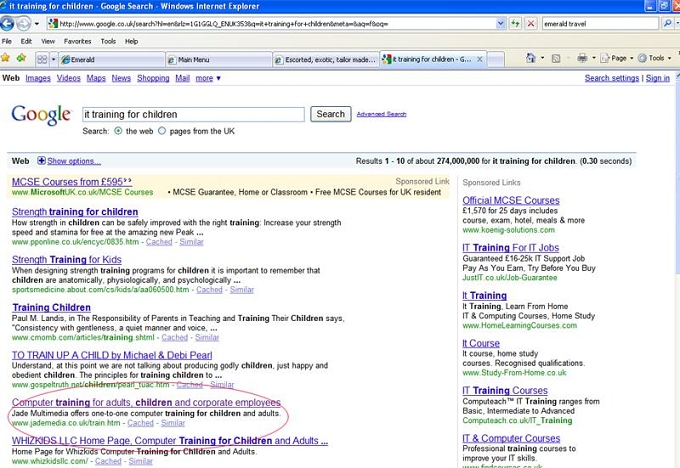Open the Favorites menu
680x468 pixels.
(x=77, y=41)
